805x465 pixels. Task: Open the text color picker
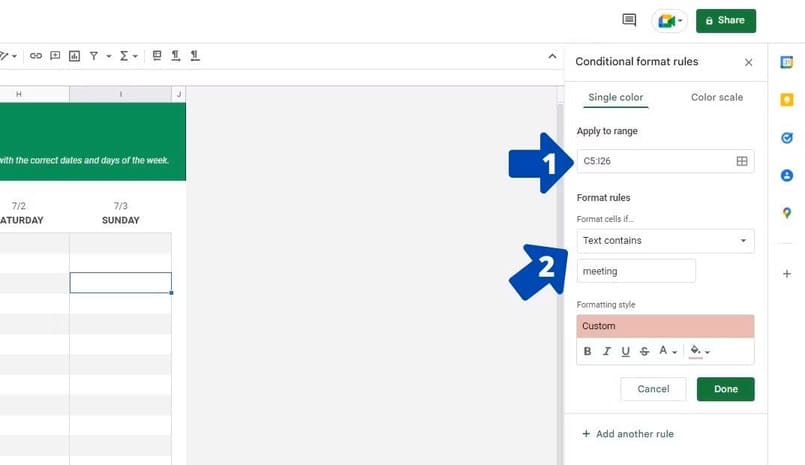point(667,352)
